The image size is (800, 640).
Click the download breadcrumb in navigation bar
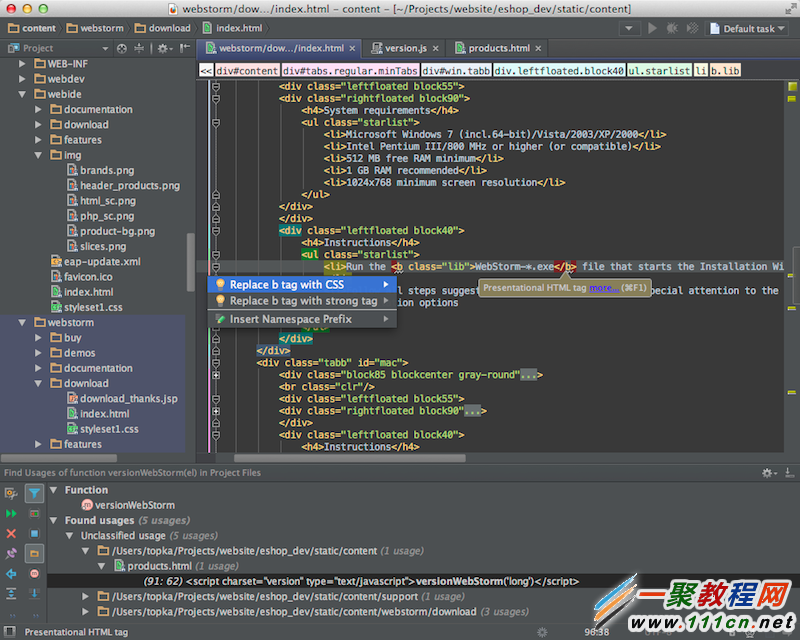click(x=163, y=29)
